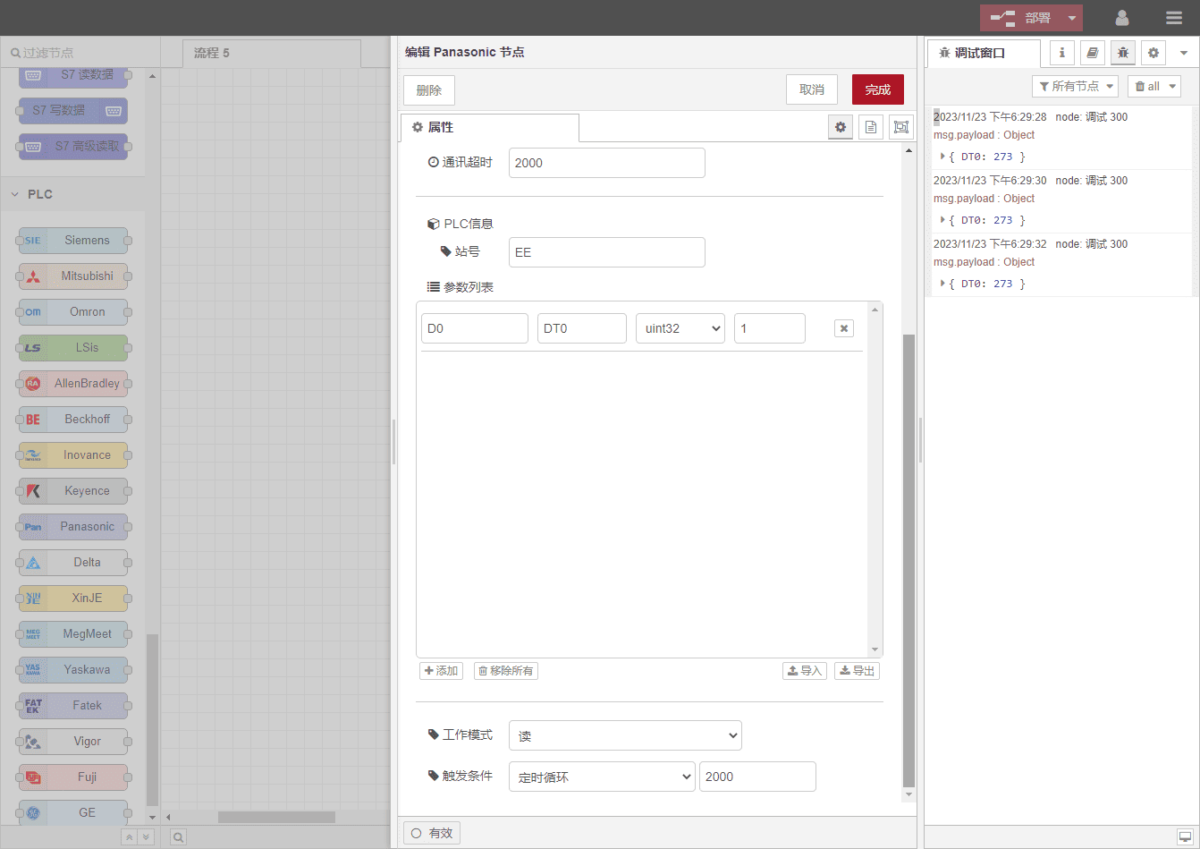Open the node appearance settings icon
The width and height of the screenshot is (1200, 849).
901,127
